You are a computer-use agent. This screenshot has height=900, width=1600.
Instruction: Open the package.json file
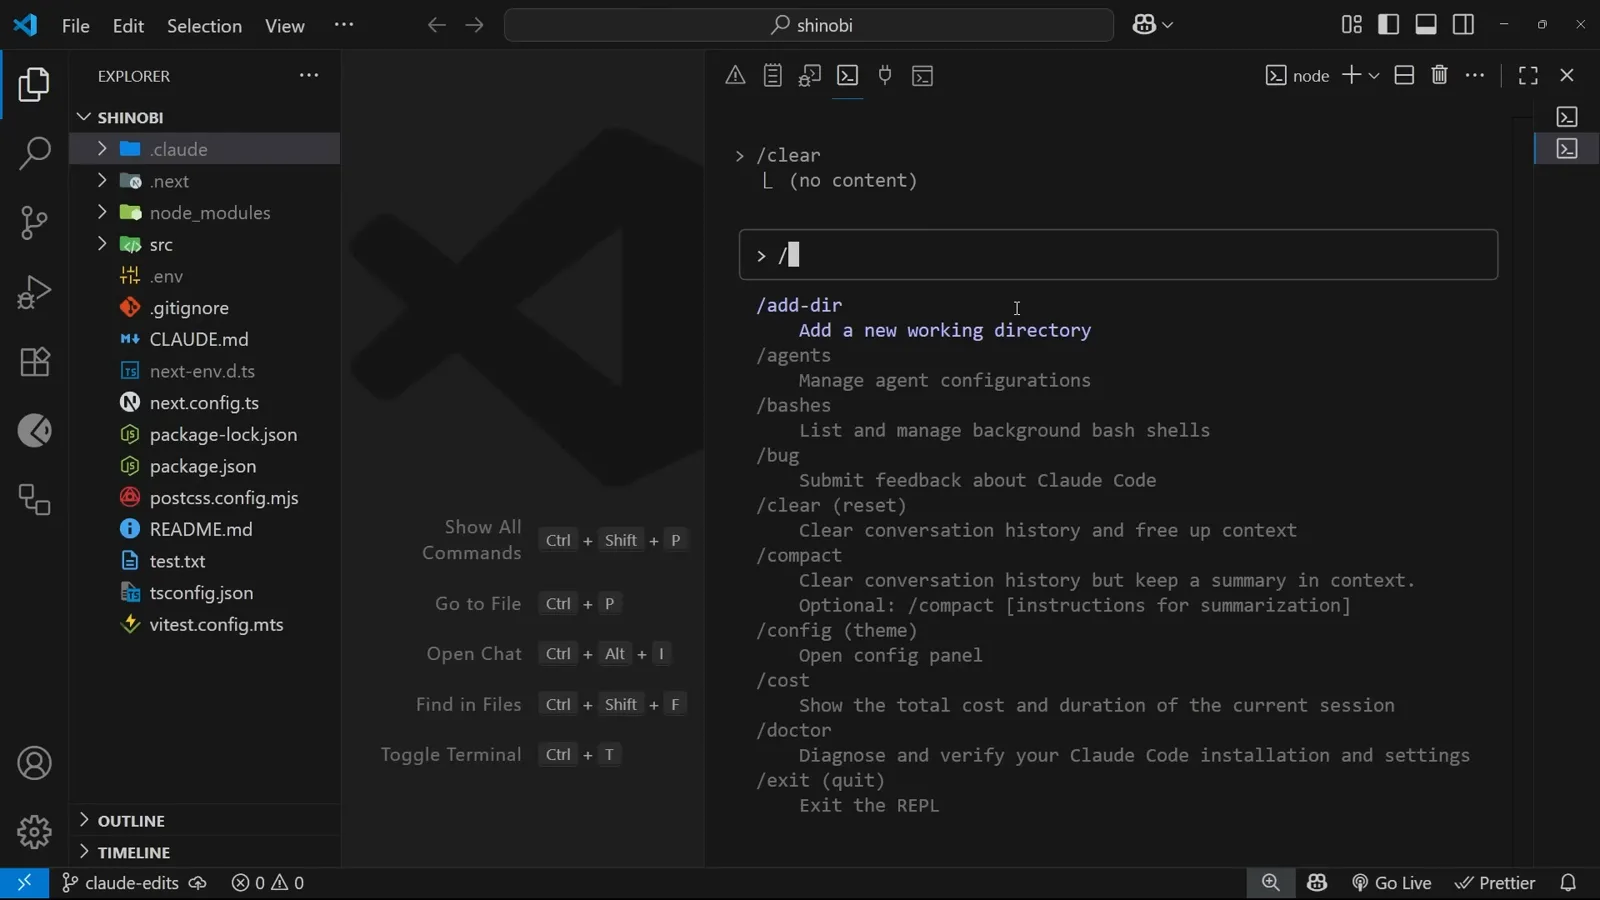[205, 466]
